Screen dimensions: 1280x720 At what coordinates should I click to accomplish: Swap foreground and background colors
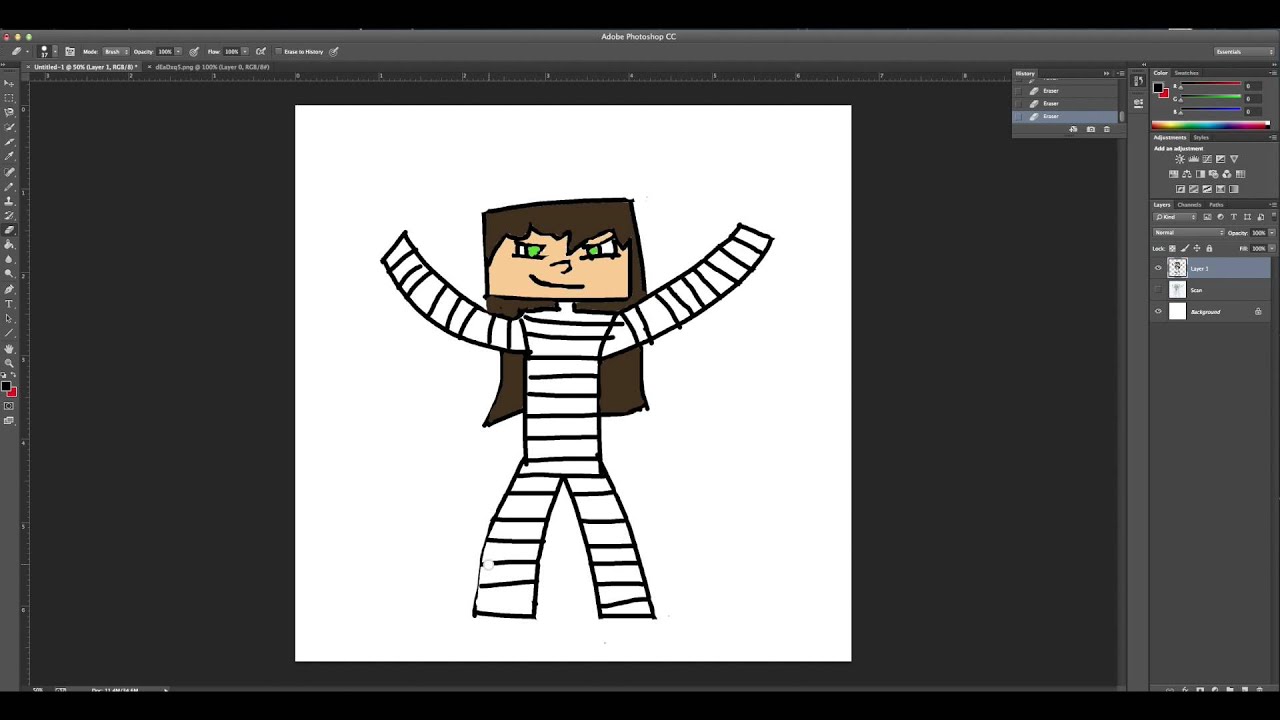tap(13, 375)
